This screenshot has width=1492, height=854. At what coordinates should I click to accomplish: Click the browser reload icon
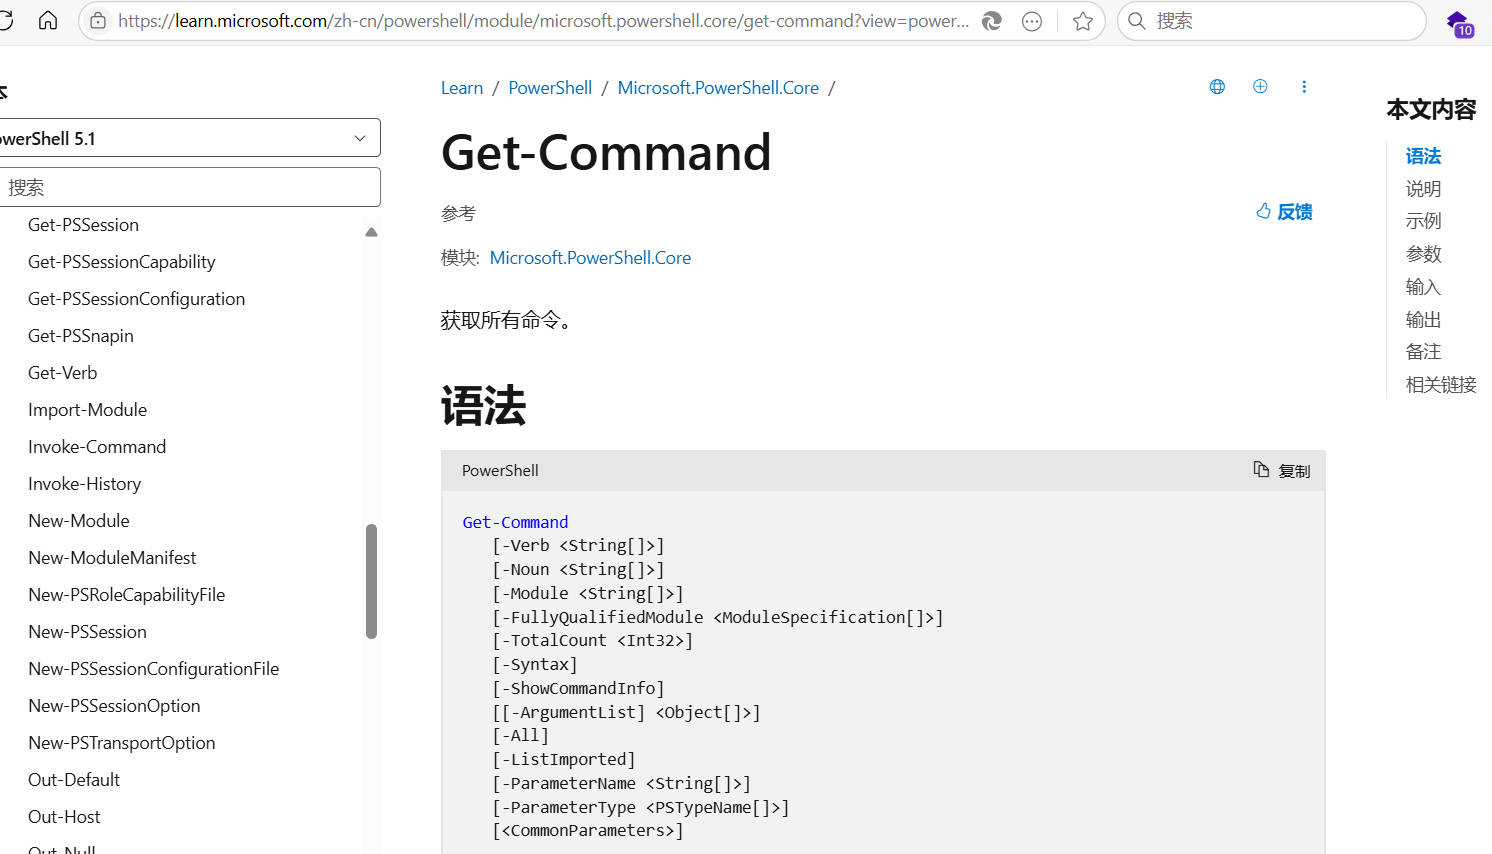pos(5,21)
